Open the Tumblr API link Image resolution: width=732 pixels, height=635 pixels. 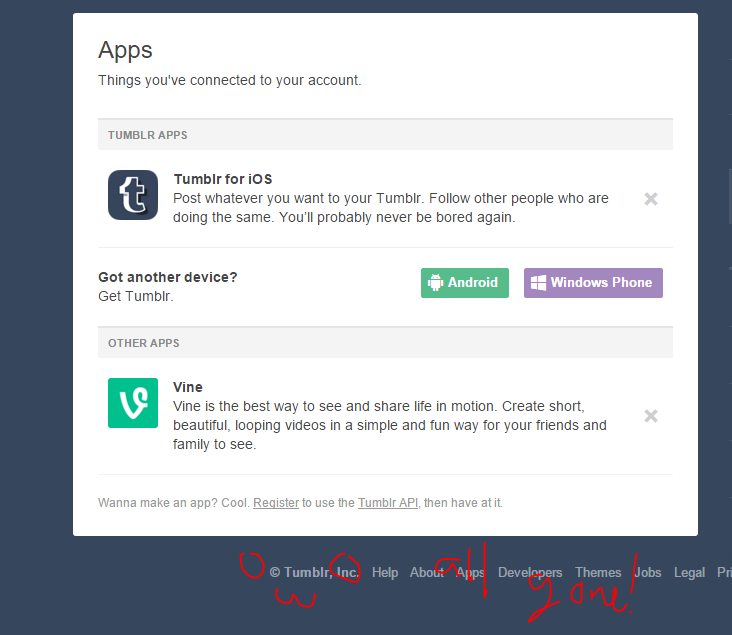tap(388, 503)
